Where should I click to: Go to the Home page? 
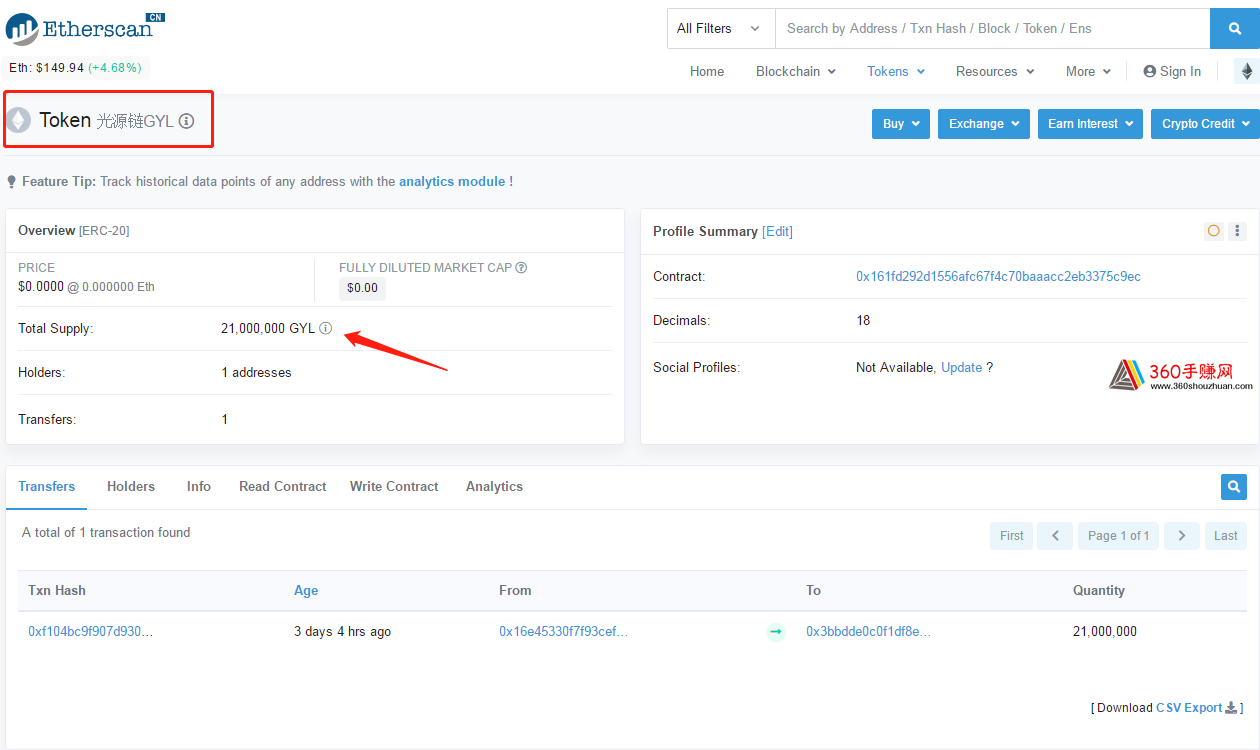tap(707, 71)
